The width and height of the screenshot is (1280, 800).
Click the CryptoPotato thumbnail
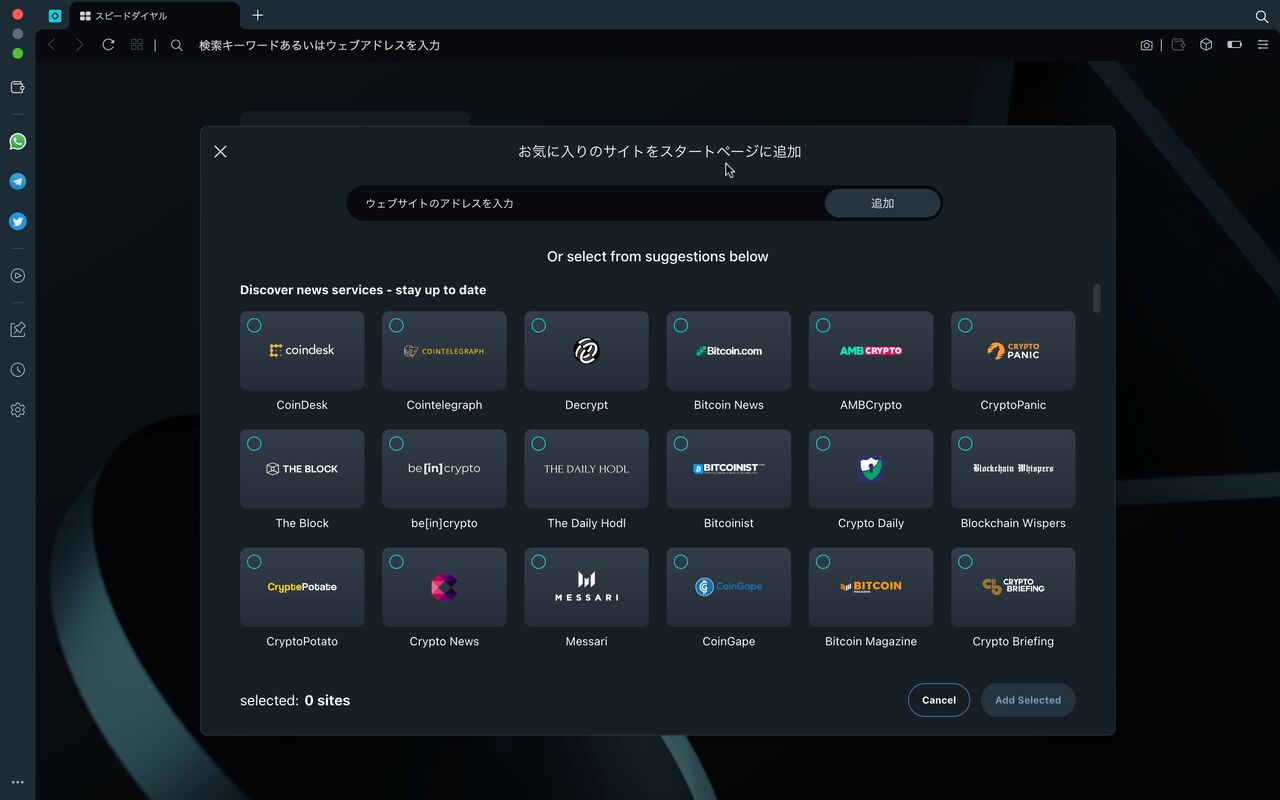pos(302,587)
